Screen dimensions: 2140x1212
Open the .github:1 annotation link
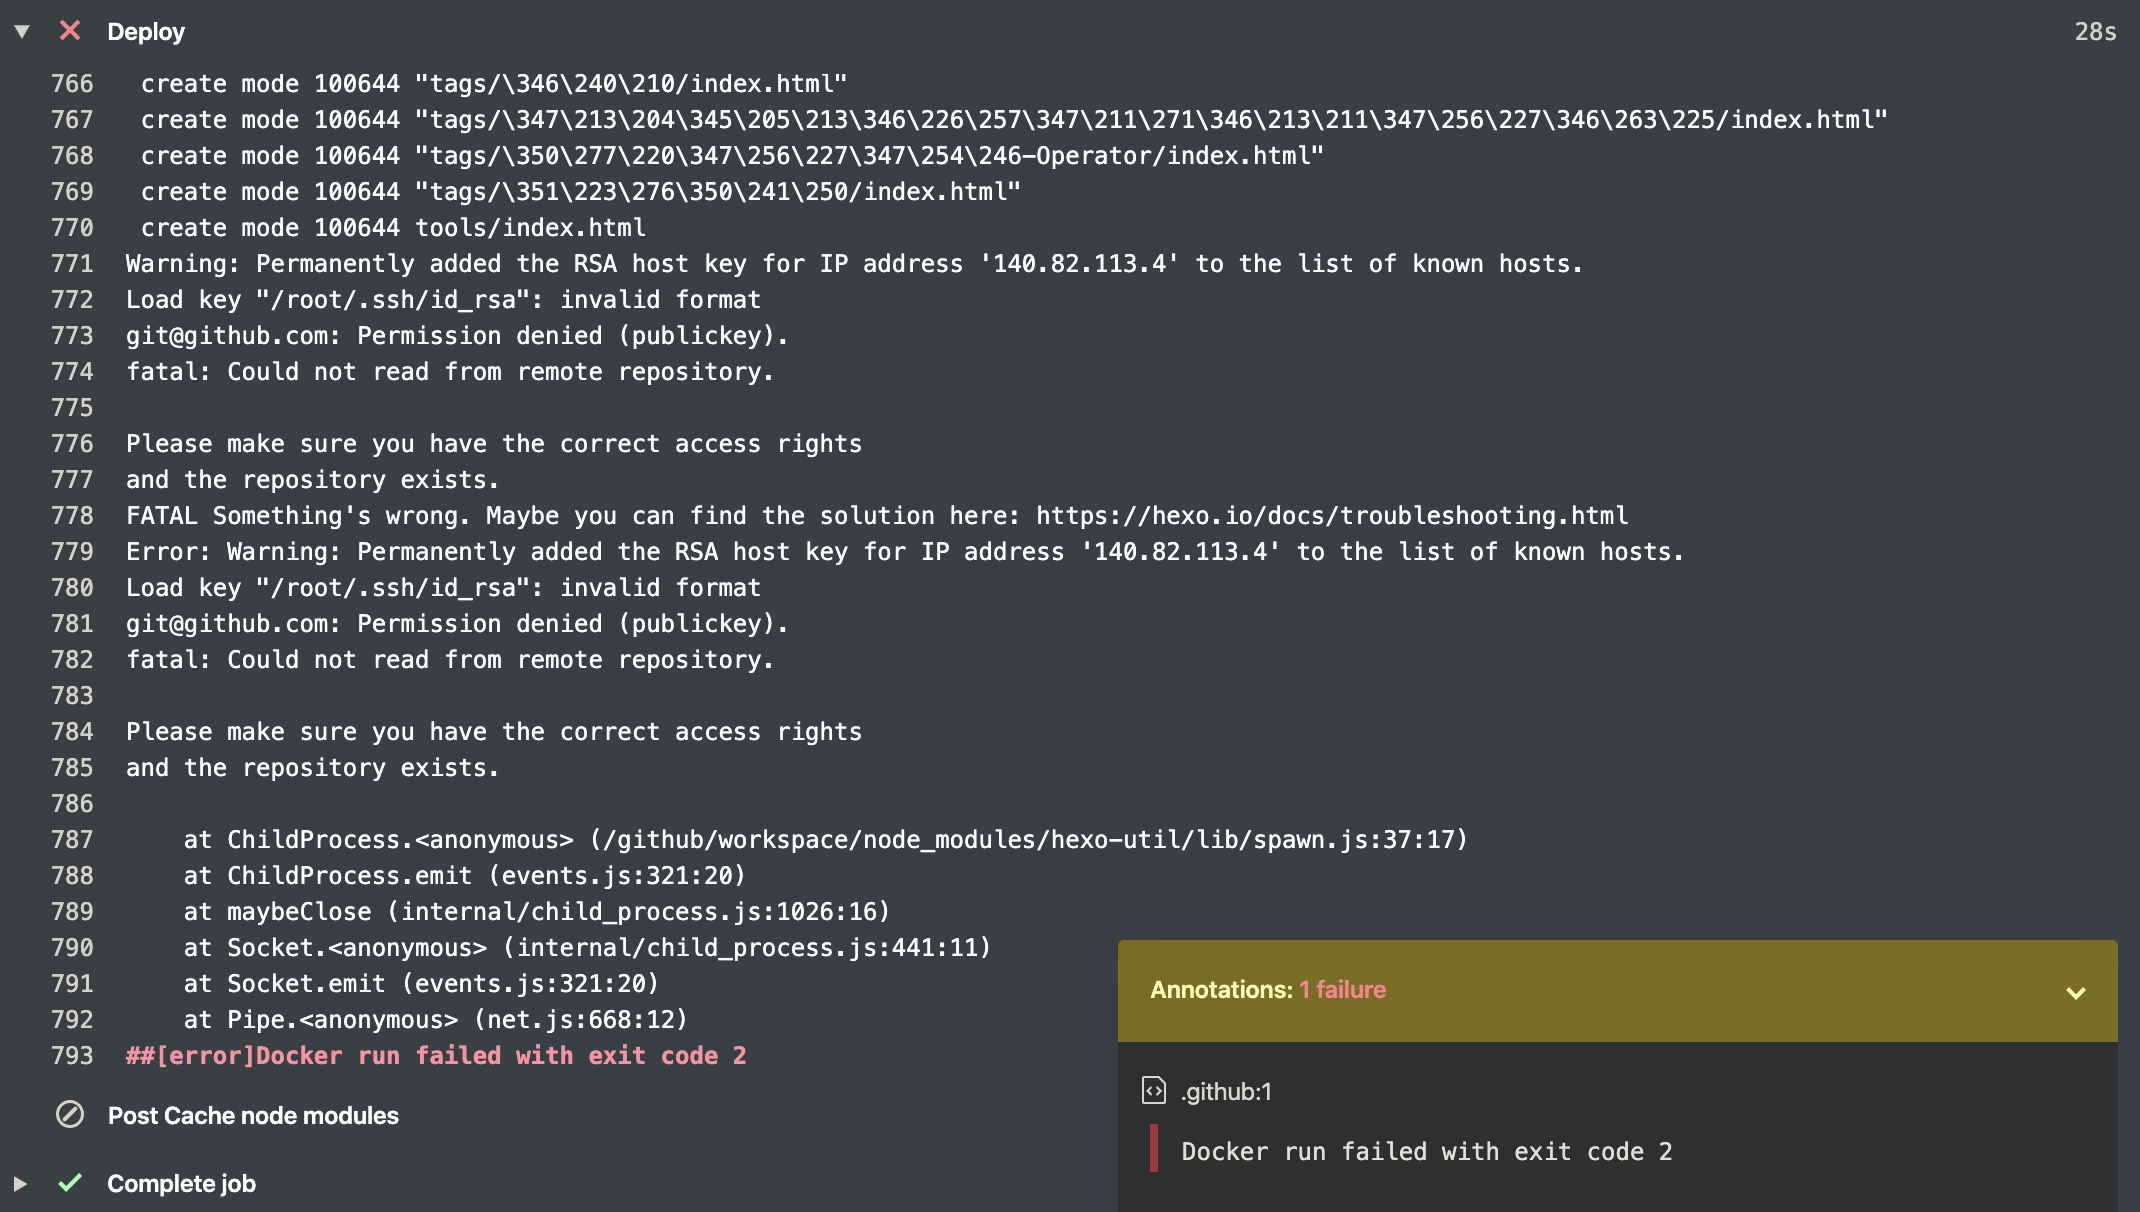point(1225,1092)
